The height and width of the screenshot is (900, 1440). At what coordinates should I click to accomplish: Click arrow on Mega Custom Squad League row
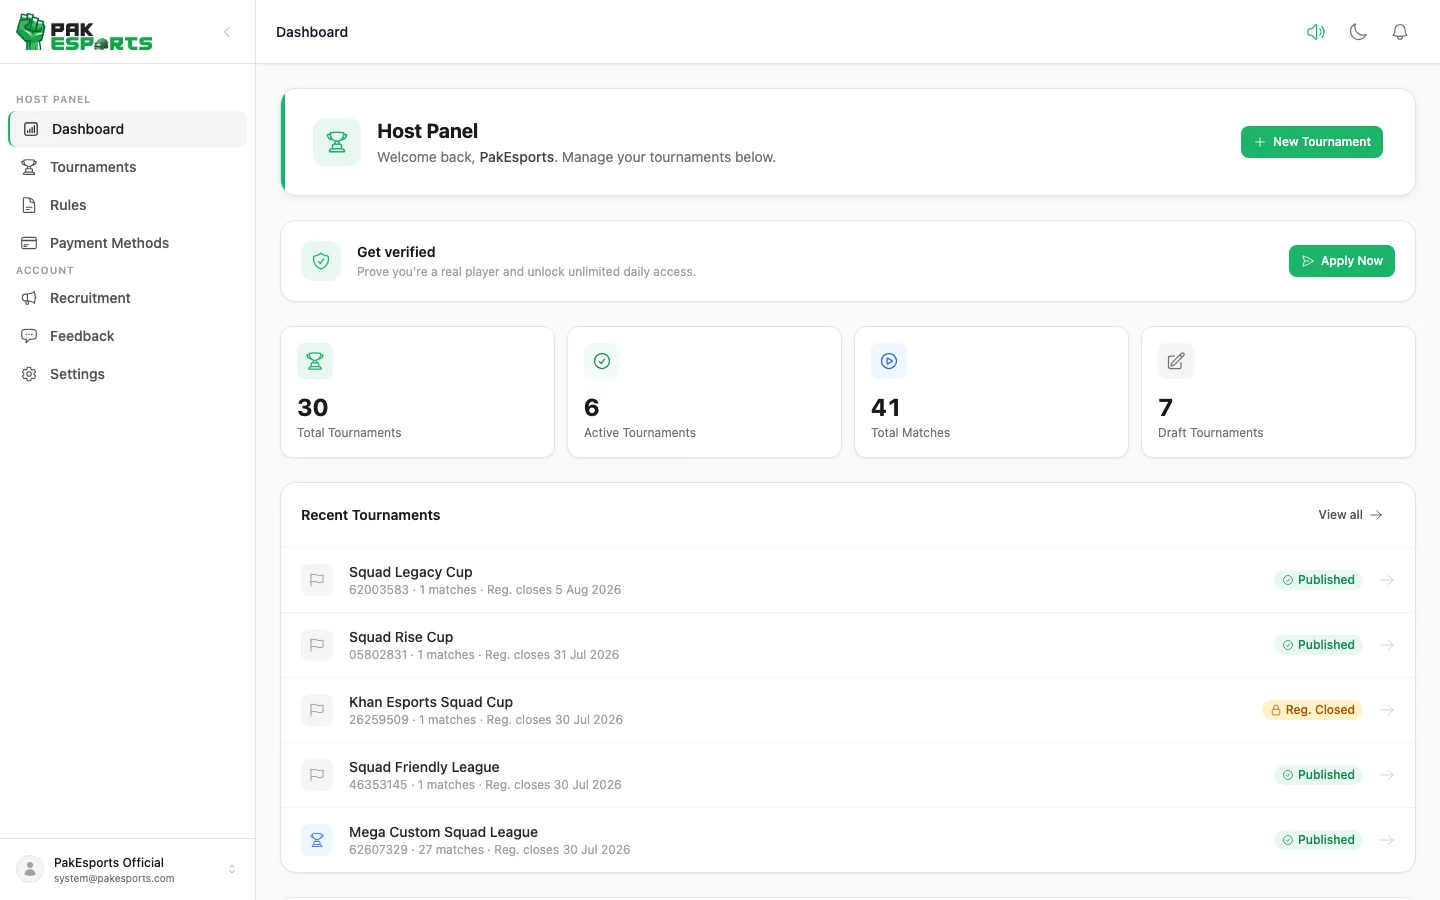point(1387,840)
